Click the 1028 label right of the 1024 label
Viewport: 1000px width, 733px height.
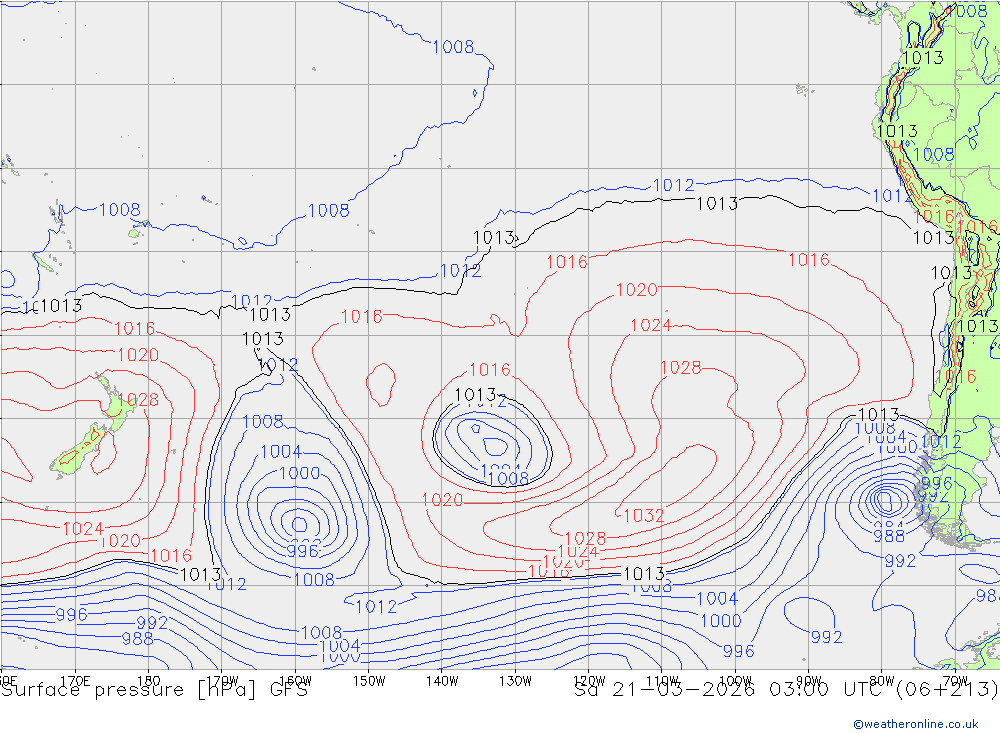tap(681, 367)
